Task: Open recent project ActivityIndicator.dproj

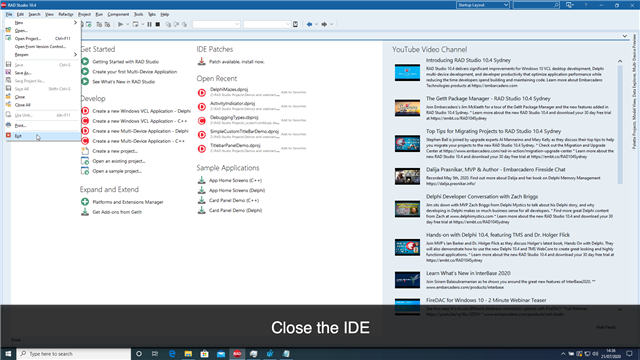Action: click(x=232, y=103)
